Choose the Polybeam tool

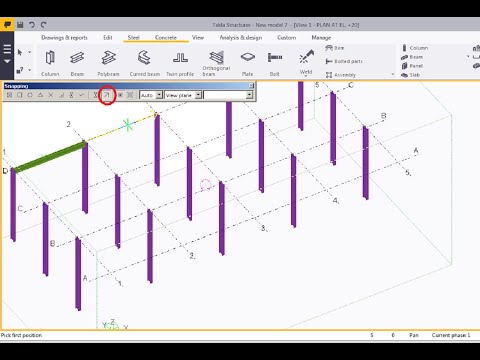point(108,63)
